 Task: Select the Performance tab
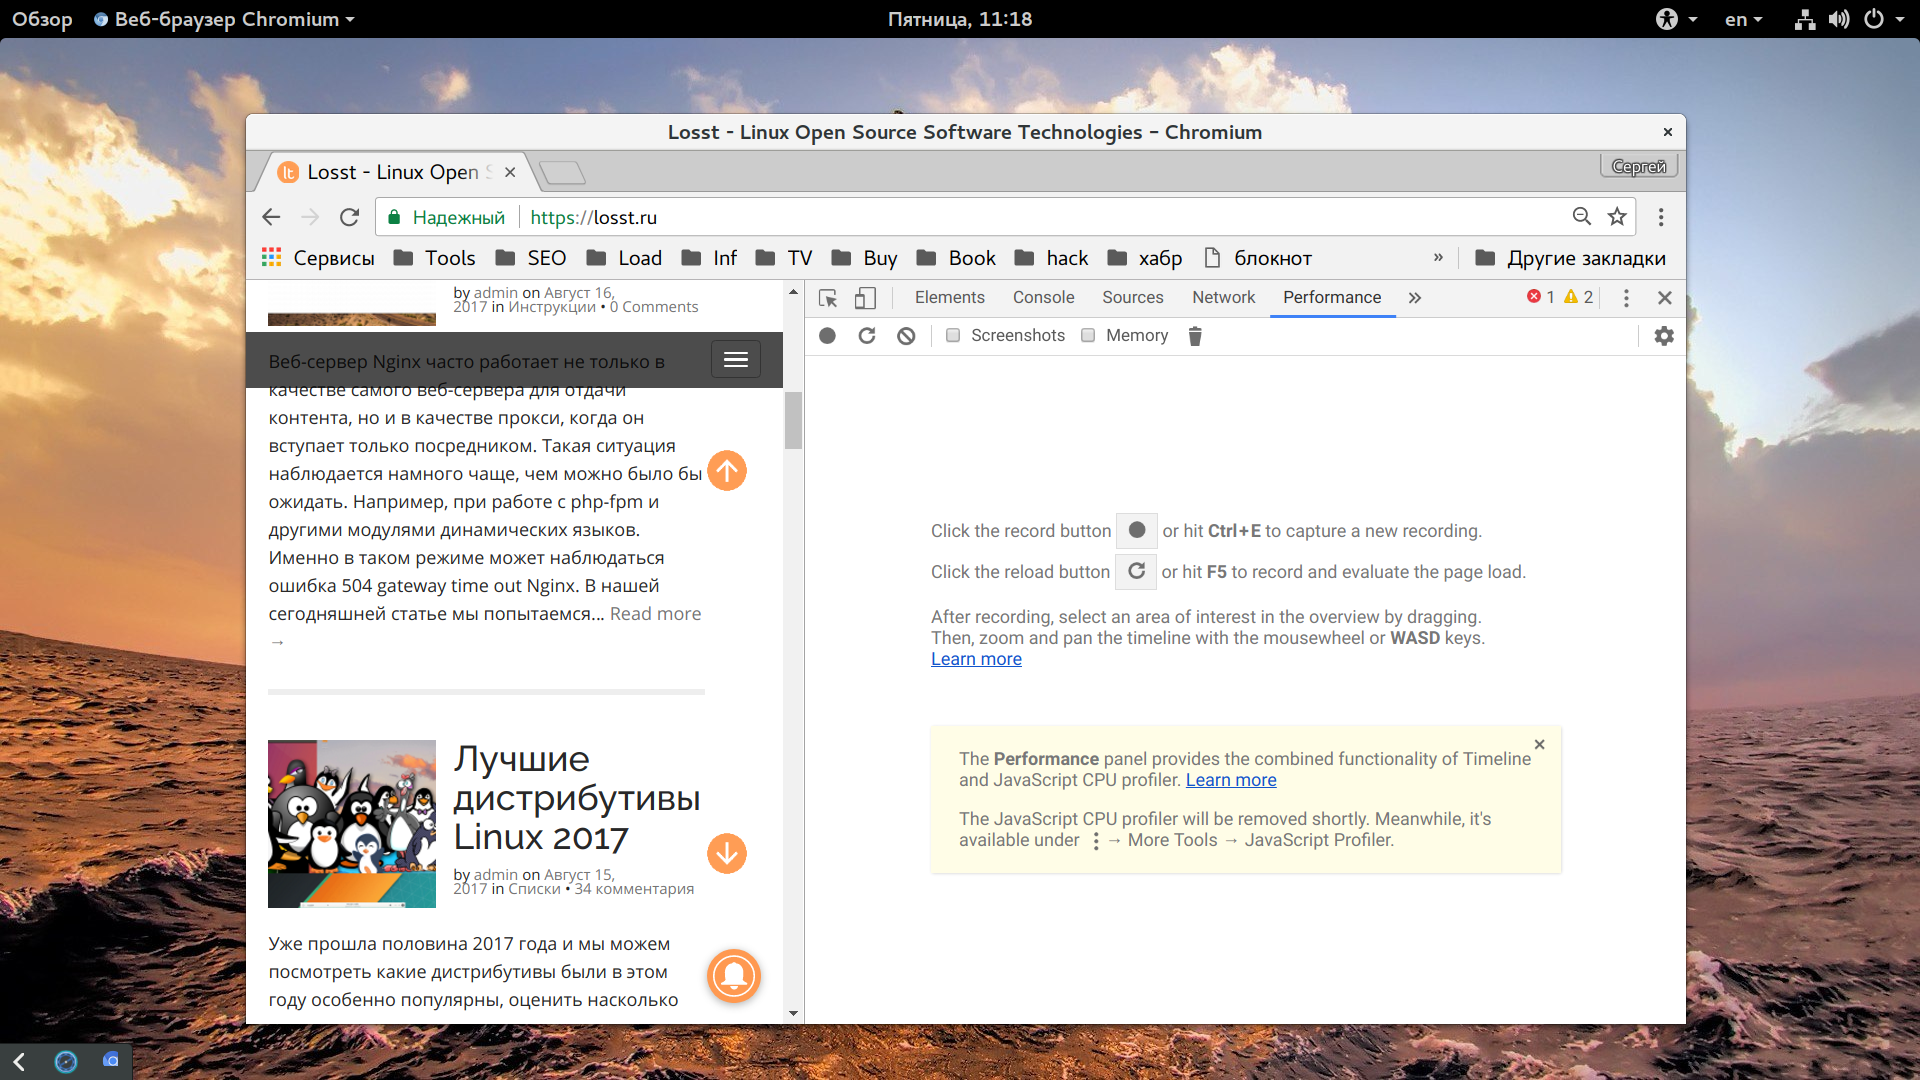tap(1332, 298)
